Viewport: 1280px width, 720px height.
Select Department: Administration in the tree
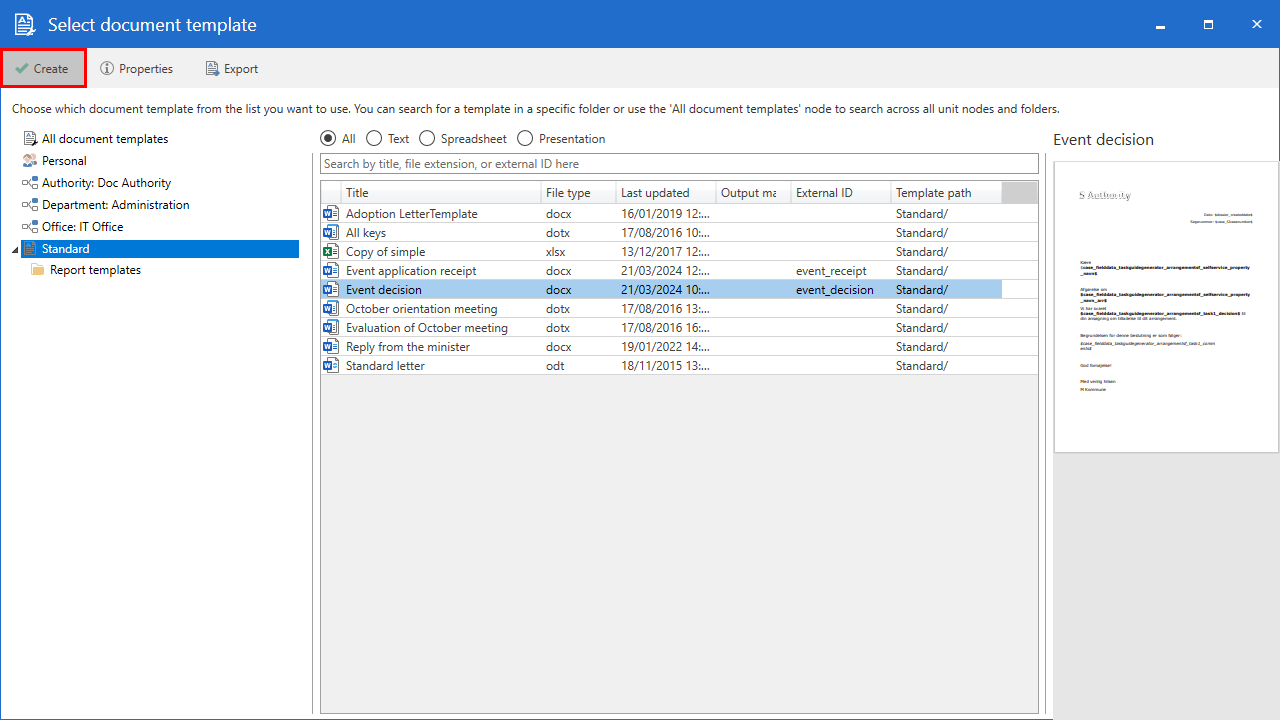[115, 205]
